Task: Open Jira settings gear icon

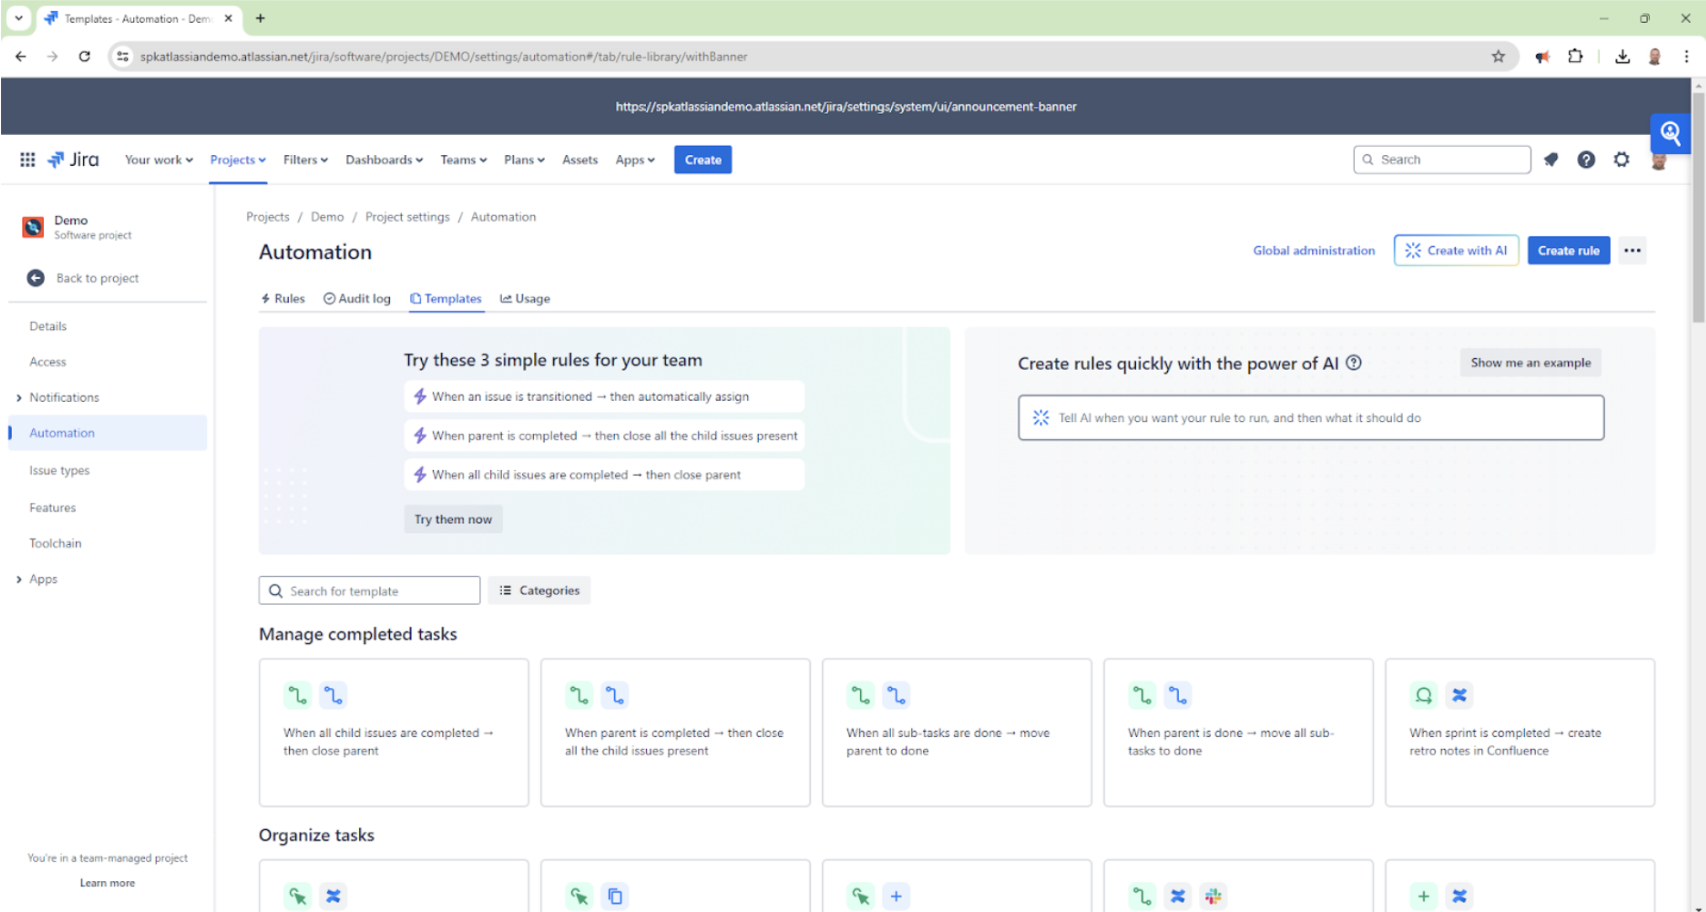Action: 1621,160
